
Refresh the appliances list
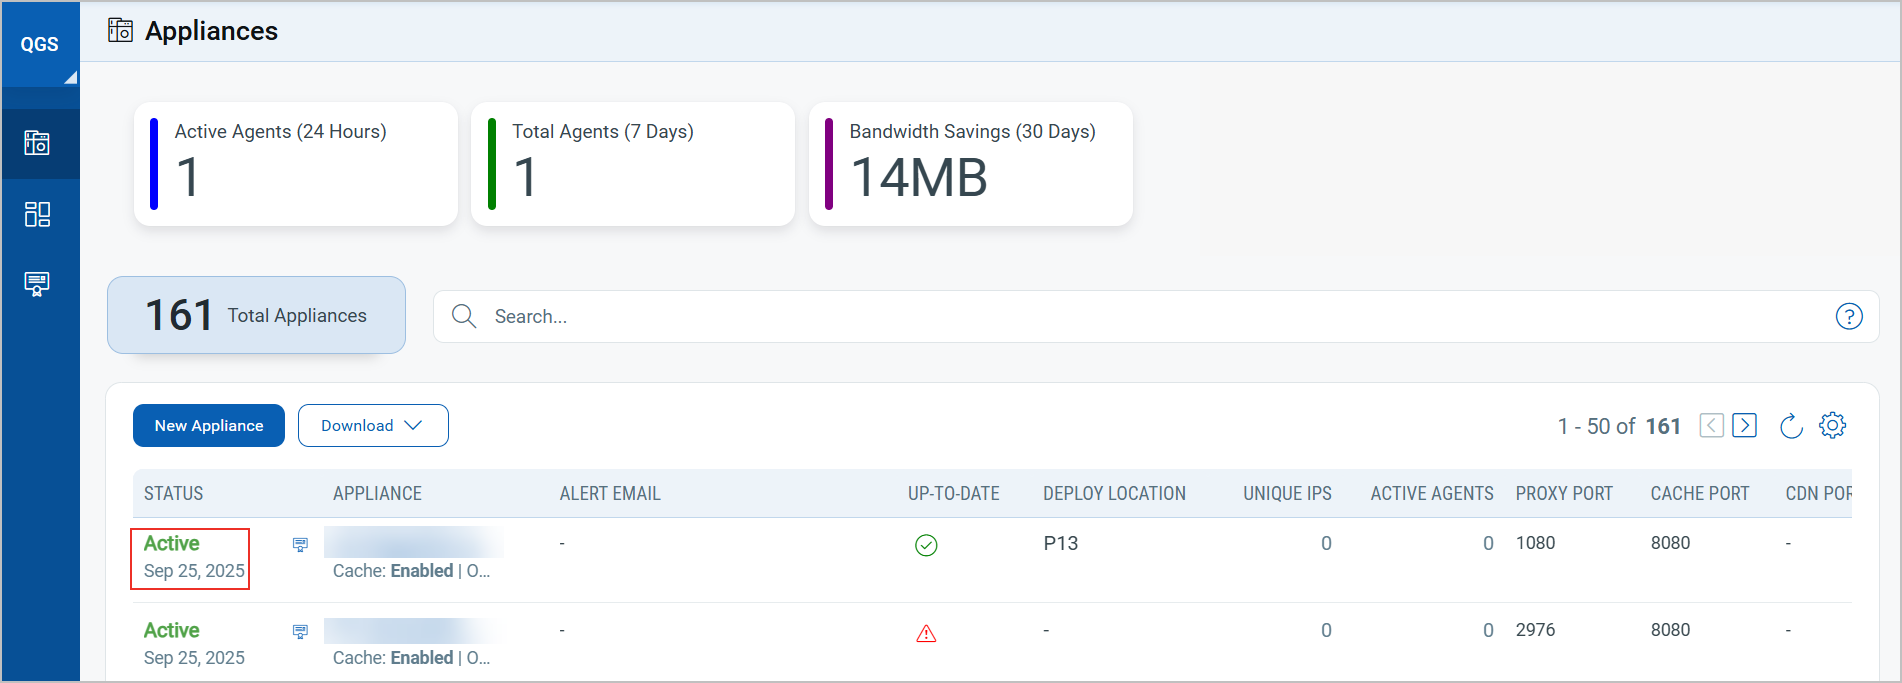click(1791, 426)
